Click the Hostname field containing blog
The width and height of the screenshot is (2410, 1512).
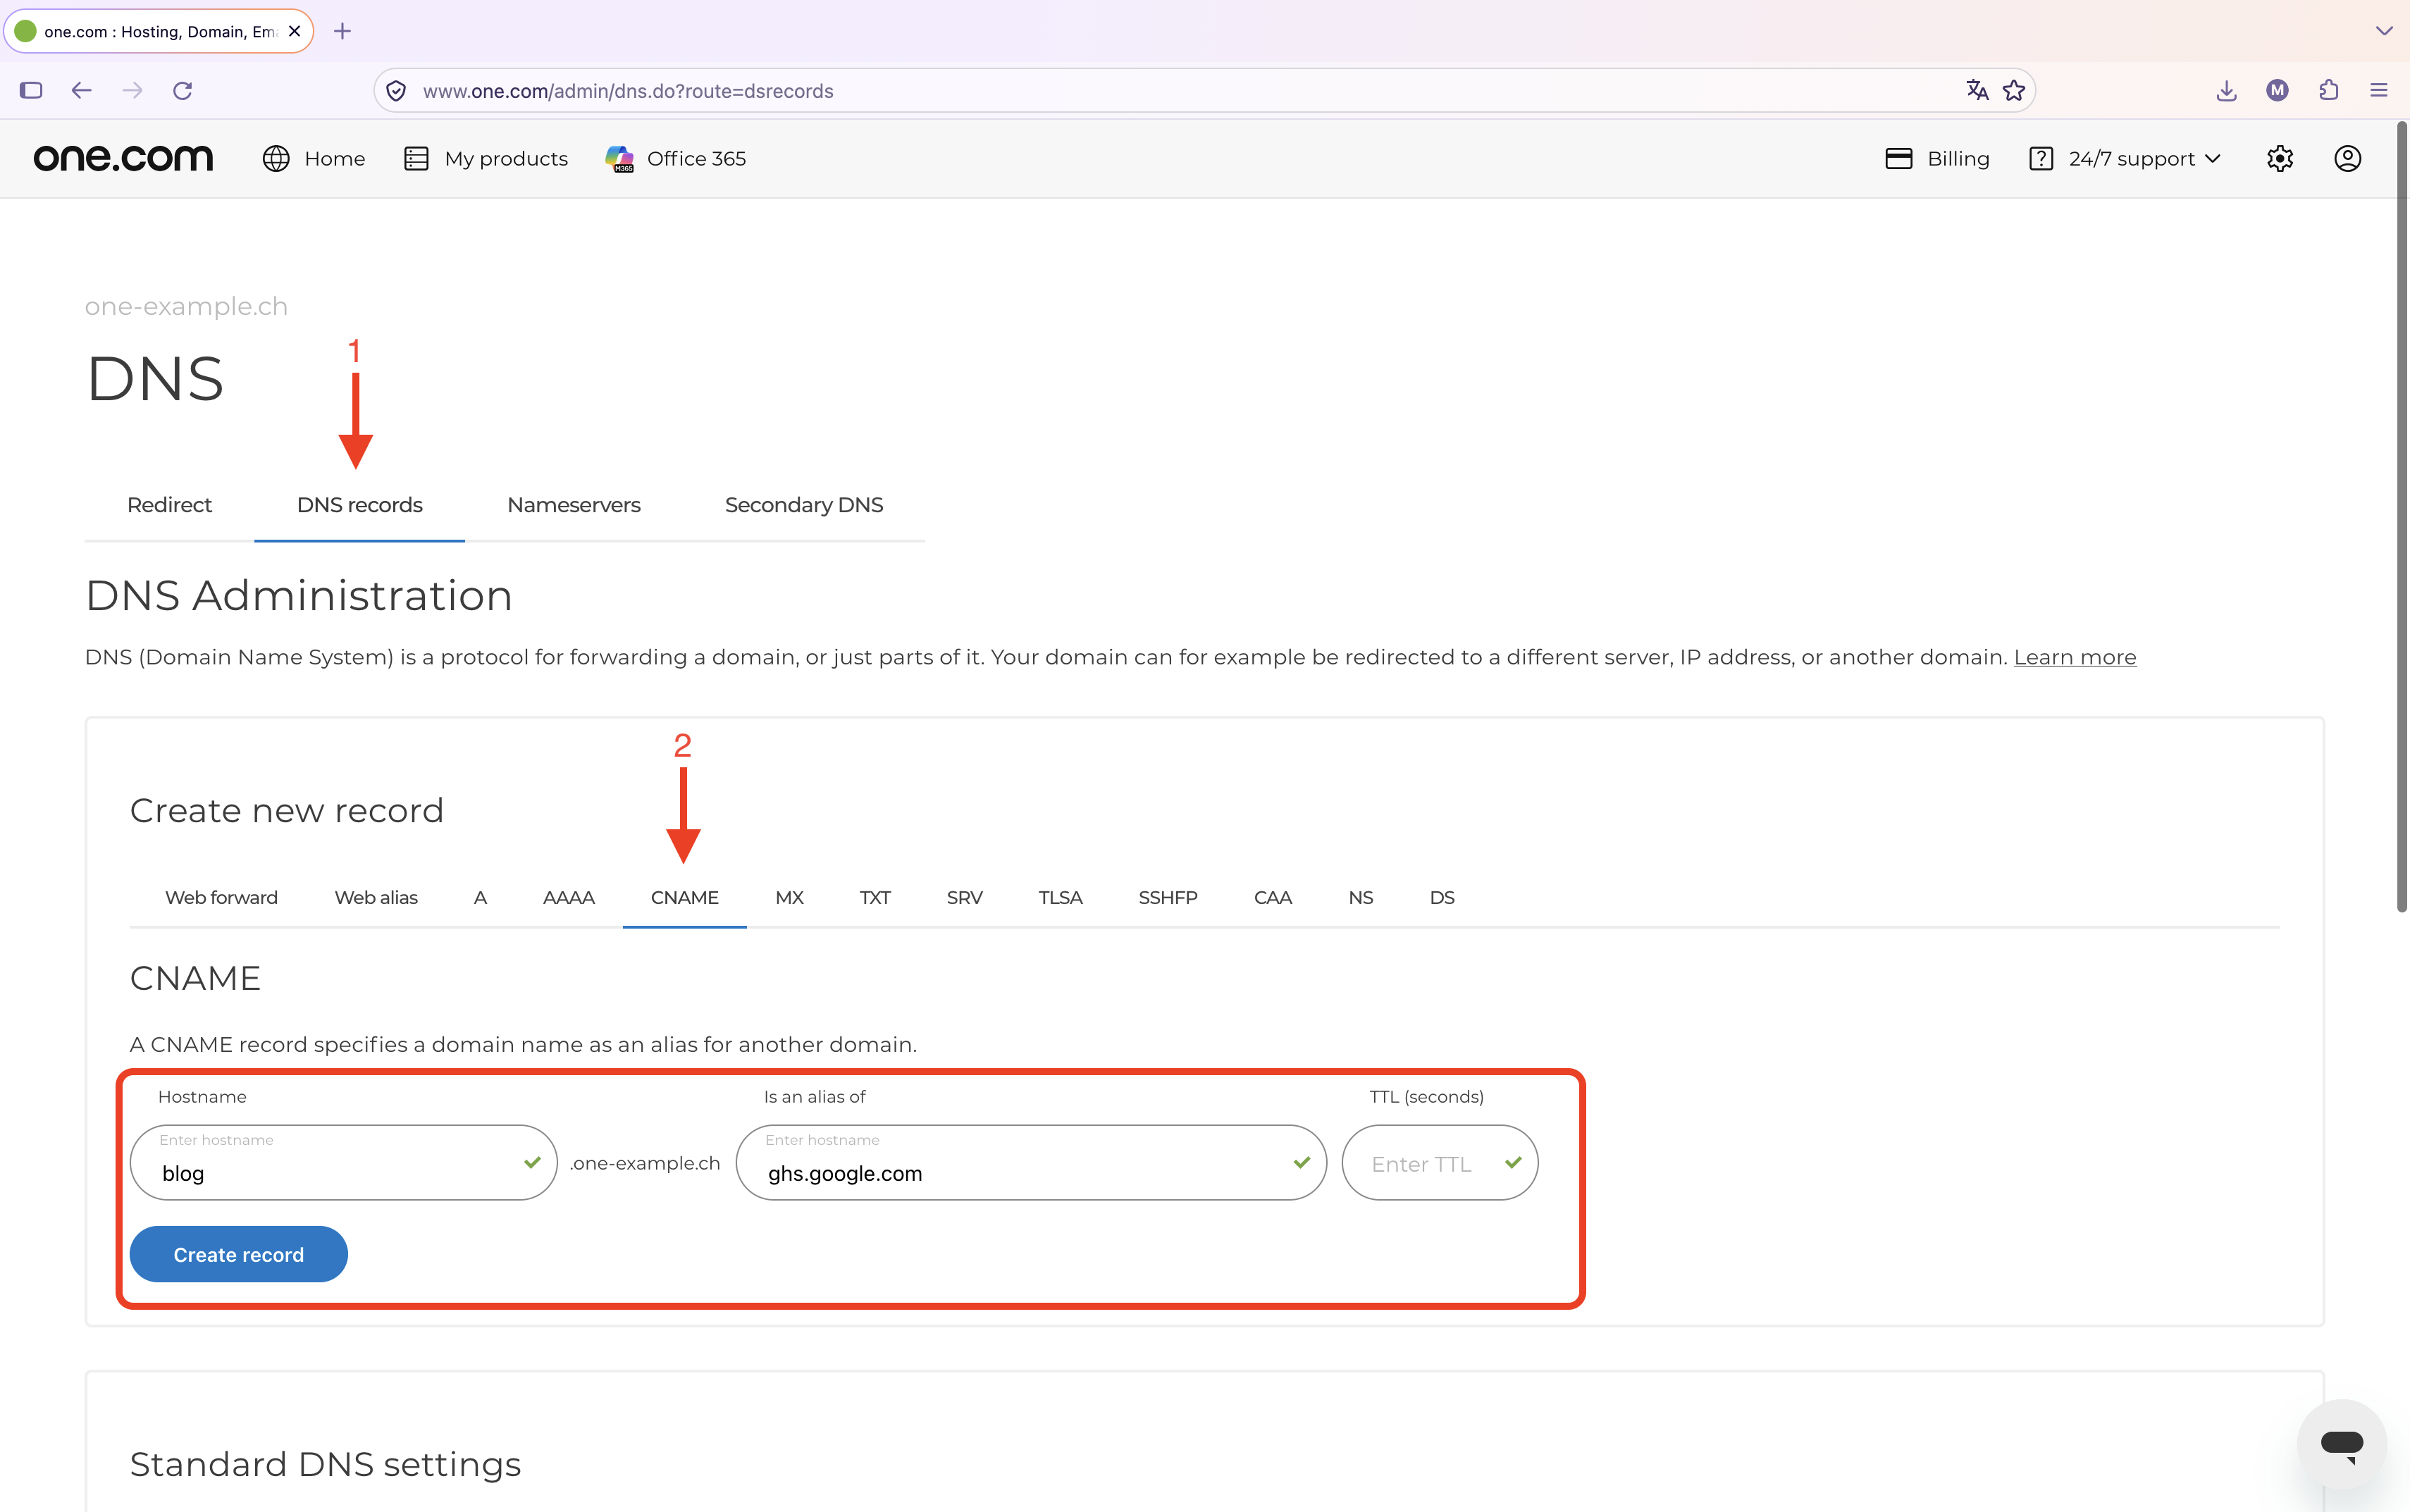click(x=343, y=1162)
